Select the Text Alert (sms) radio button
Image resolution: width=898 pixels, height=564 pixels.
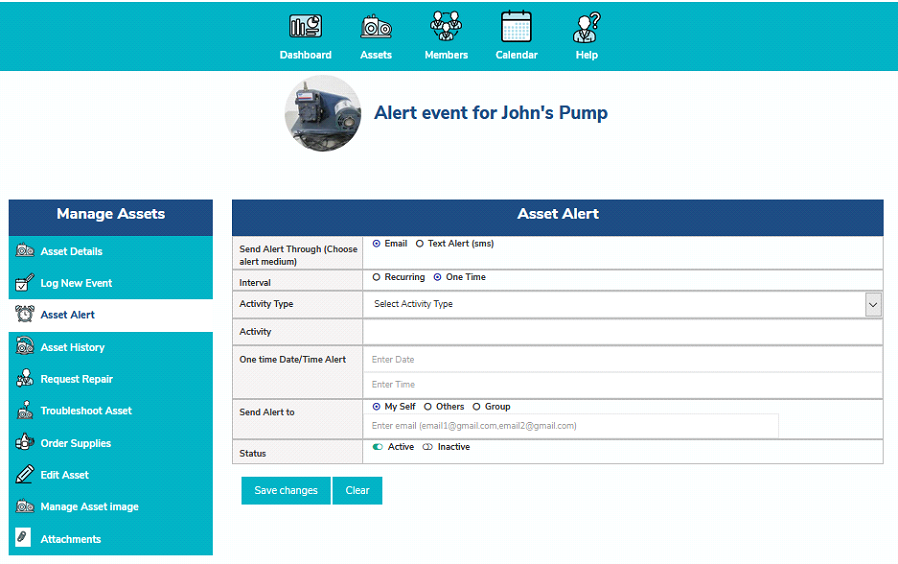420,243
